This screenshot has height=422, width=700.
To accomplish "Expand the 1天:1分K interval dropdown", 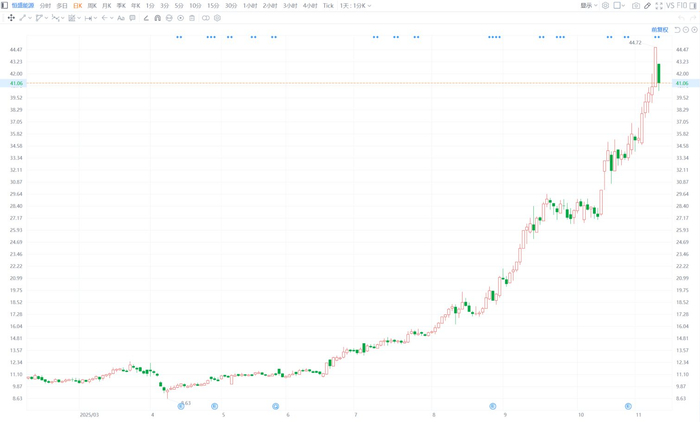I will coord(355,6).
